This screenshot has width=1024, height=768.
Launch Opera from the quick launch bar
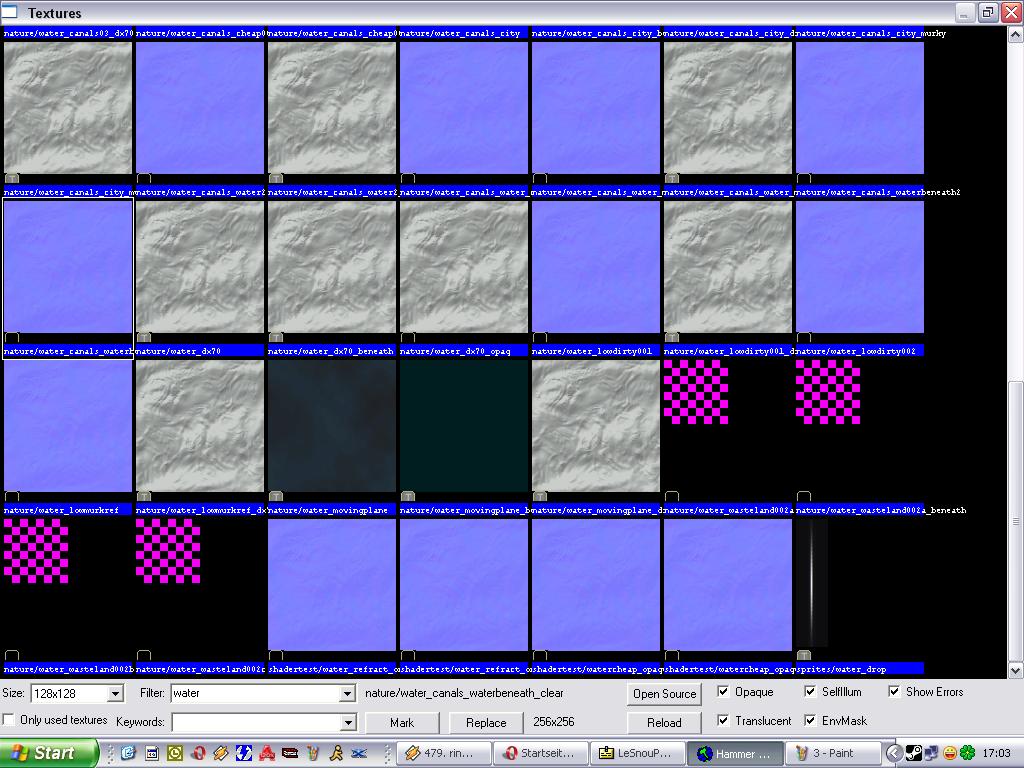pos(199,753)
